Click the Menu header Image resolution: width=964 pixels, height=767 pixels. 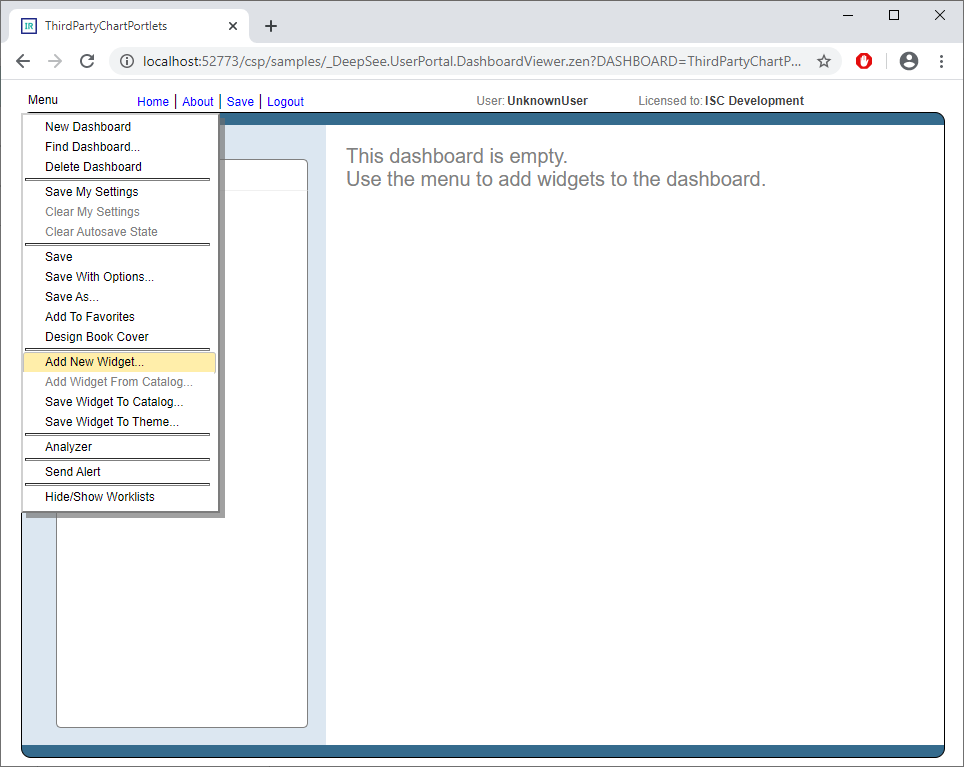click(x=43, y=100)
